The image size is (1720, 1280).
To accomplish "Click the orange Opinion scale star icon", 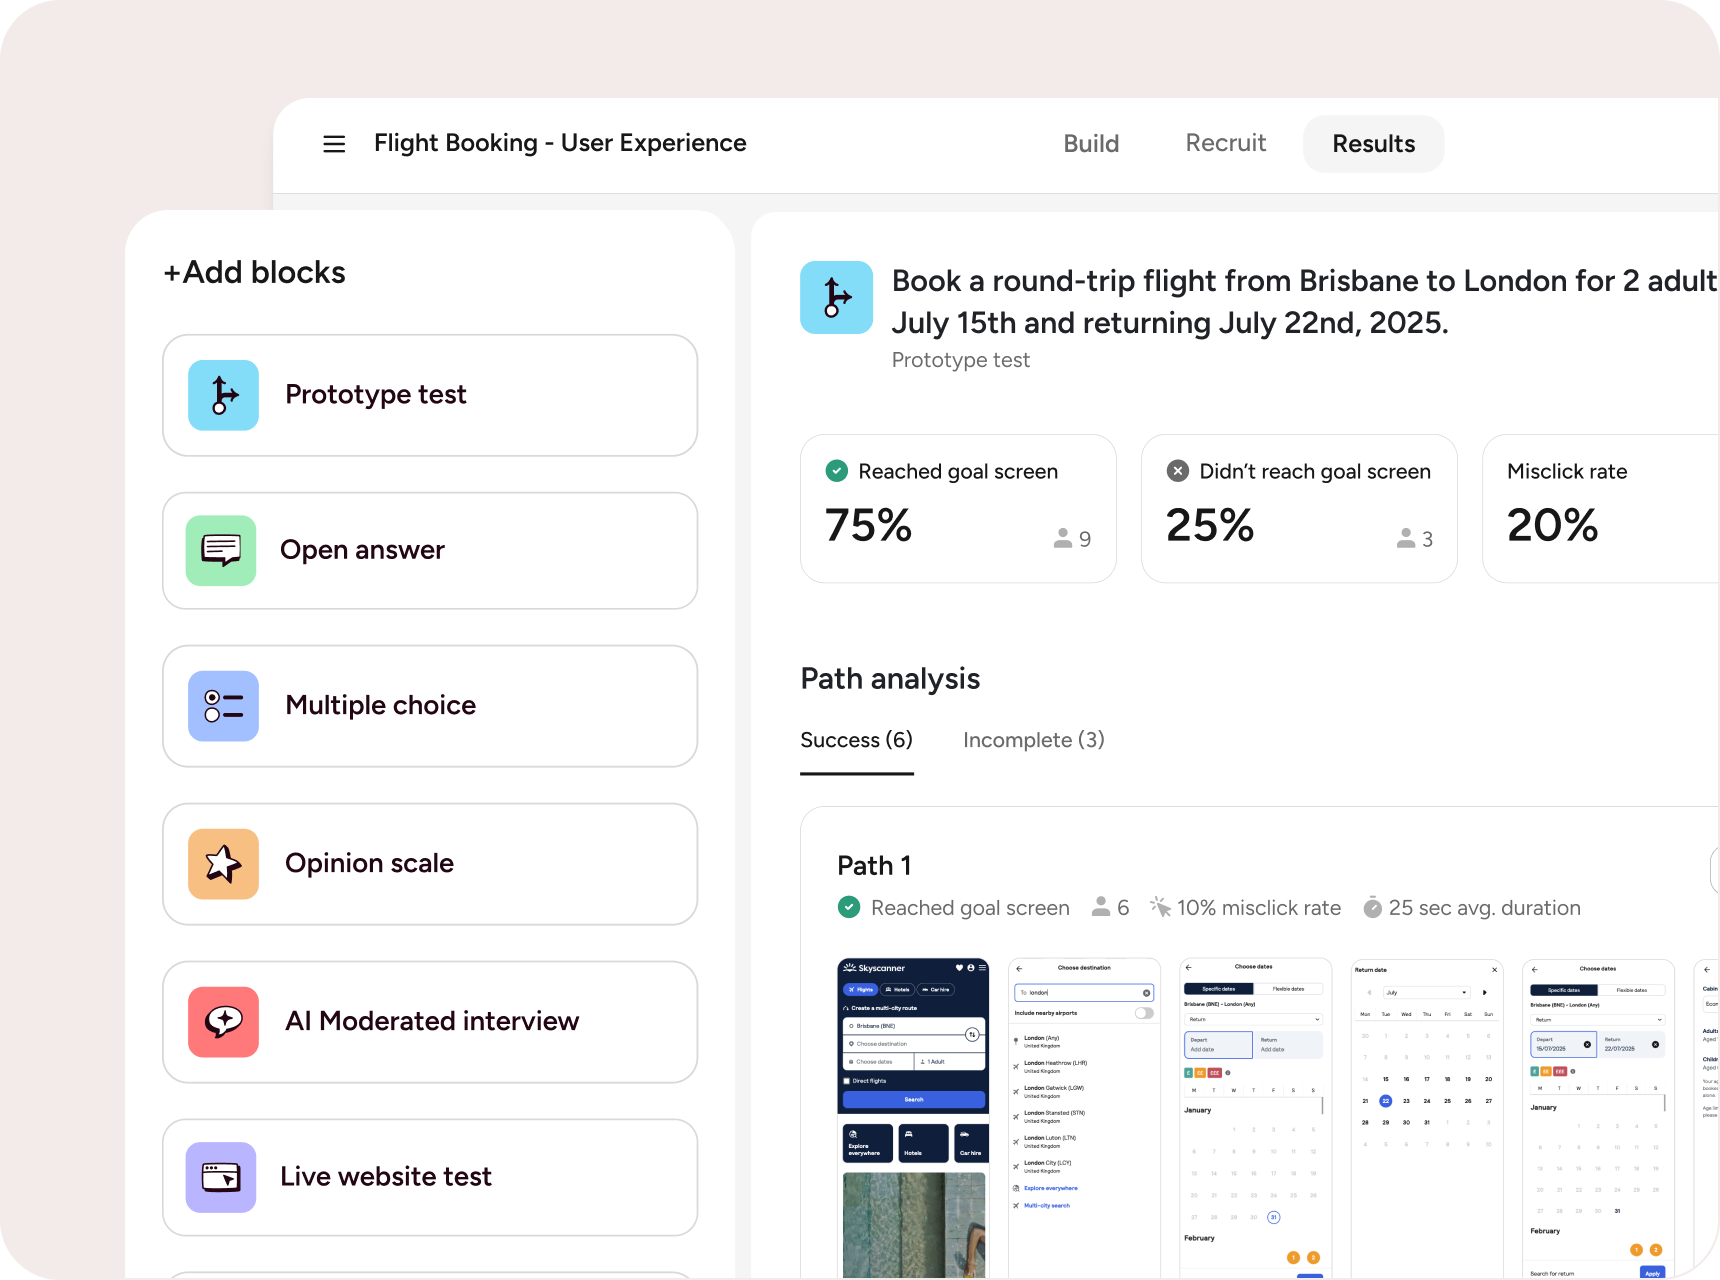I will click(x=223, y=864).
